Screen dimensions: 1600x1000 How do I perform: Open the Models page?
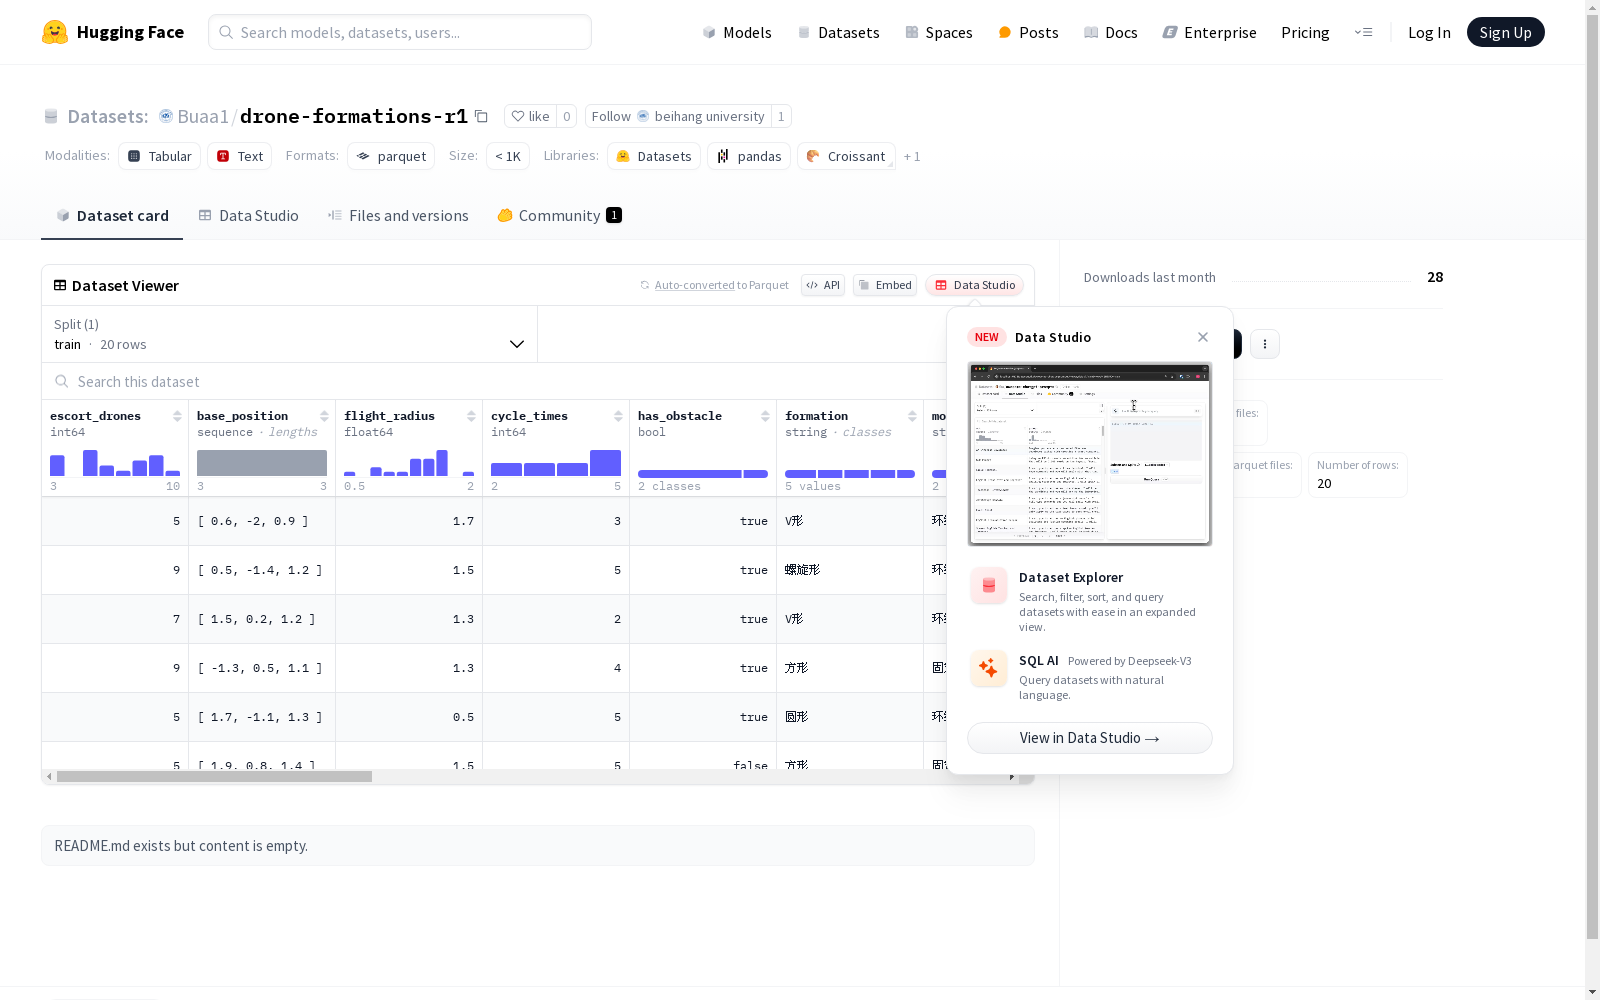tap(737, 32)
